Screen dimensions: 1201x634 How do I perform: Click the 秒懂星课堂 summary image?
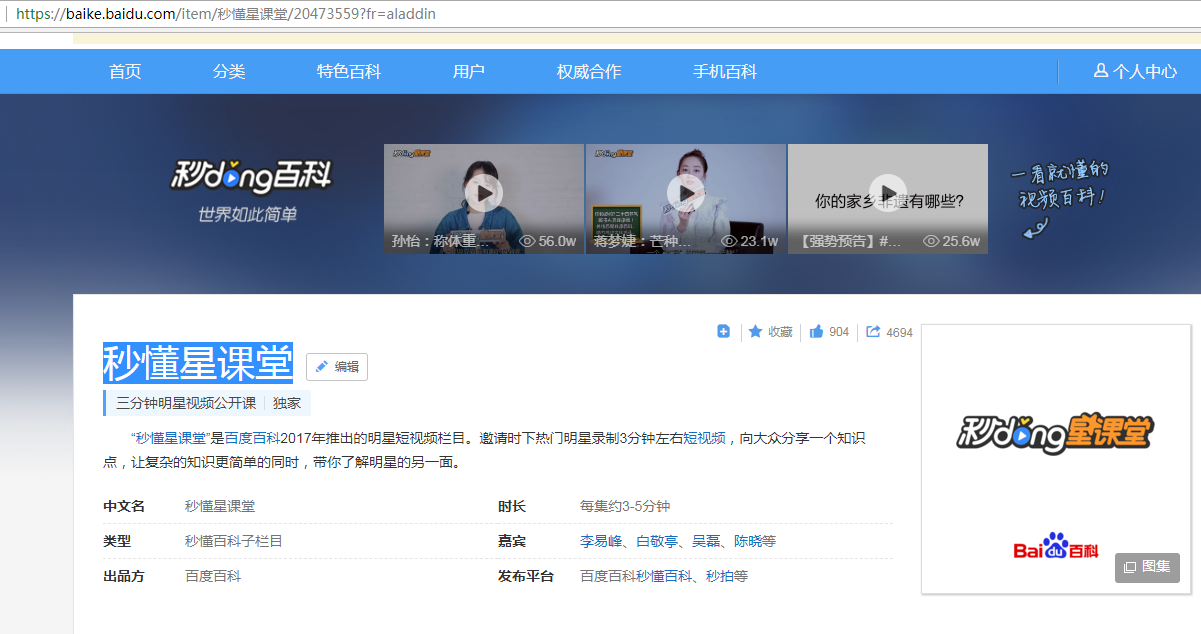click(x=1056, y=459)
